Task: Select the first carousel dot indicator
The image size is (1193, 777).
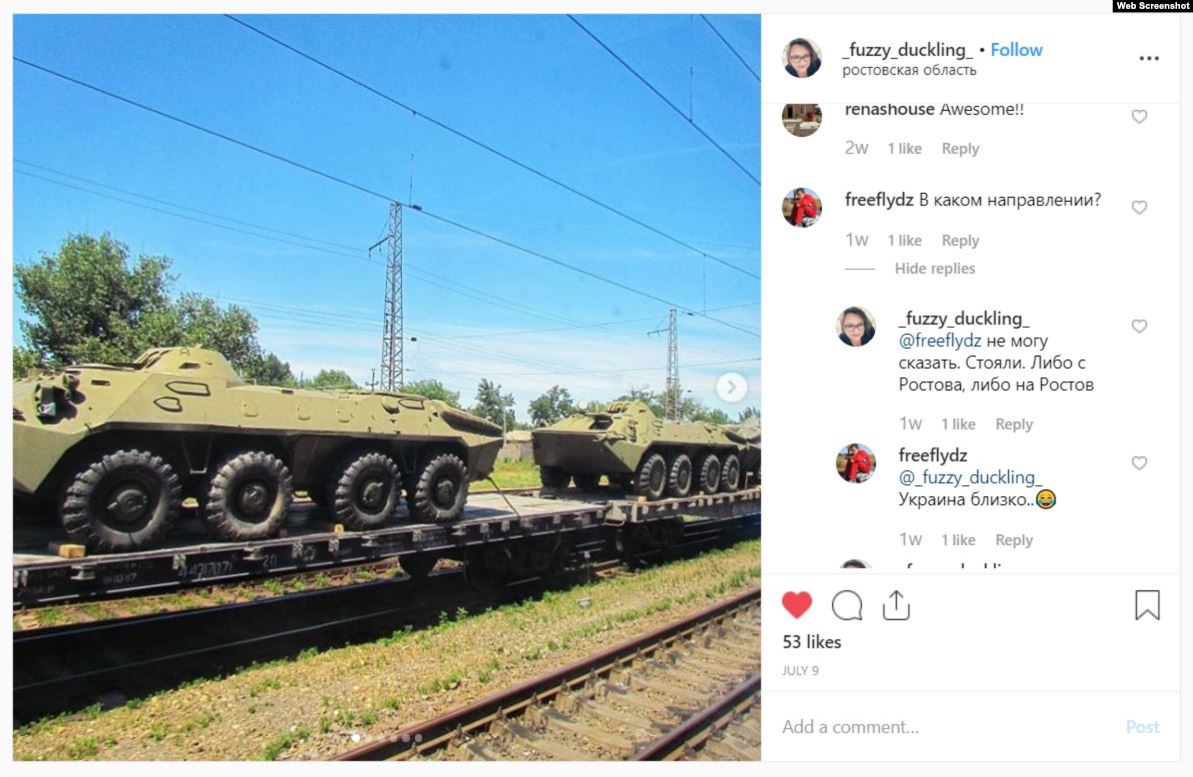Action: point(355,737)
